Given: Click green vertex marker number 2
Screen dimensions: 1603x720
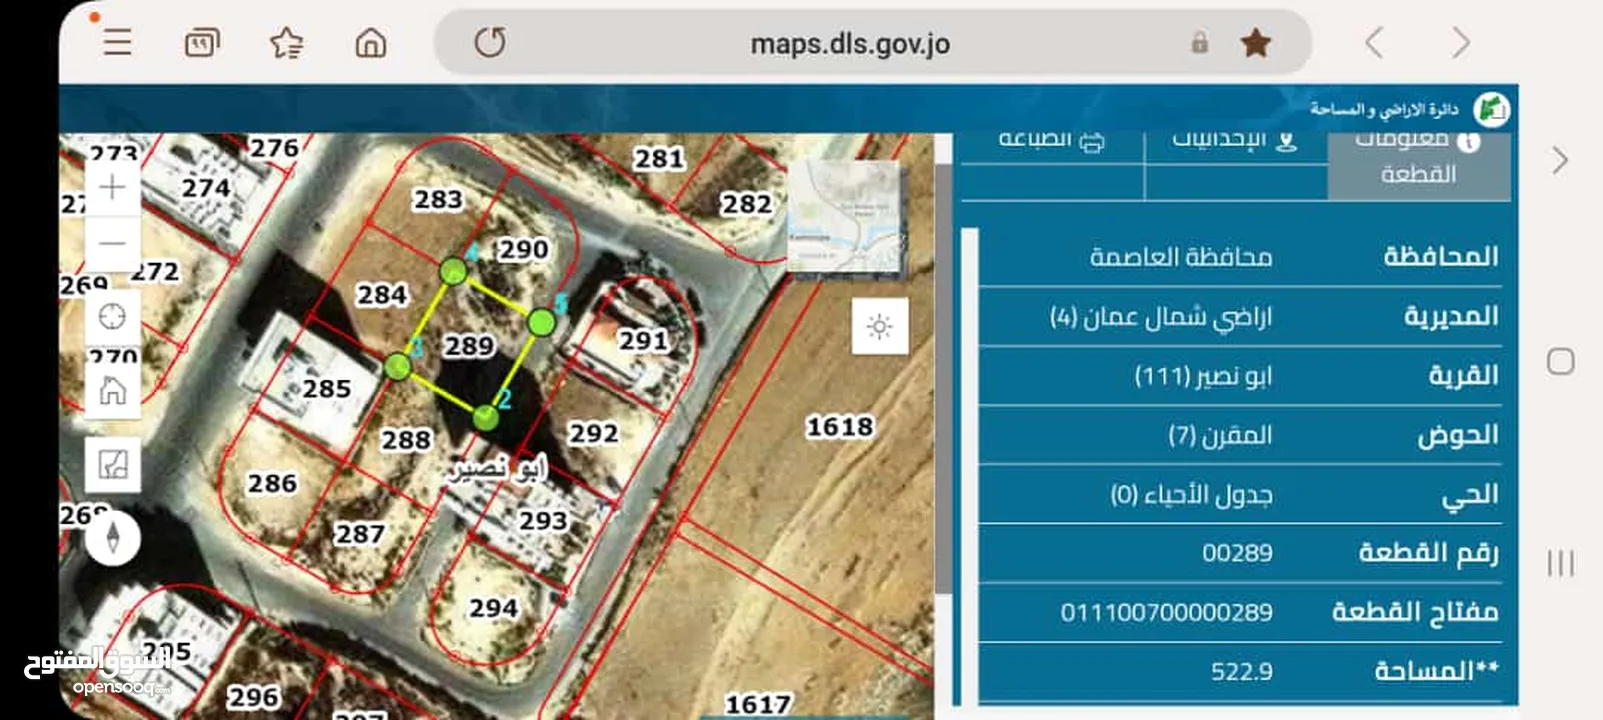Looking at the screenshot, I should (x=485, y=417).
